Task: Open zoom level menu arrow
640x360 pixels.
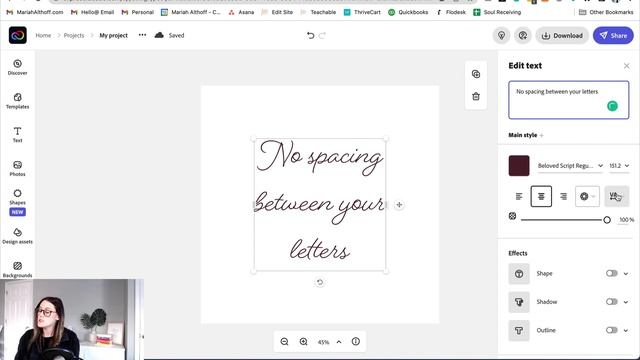Action: click(x=339, y=342)
